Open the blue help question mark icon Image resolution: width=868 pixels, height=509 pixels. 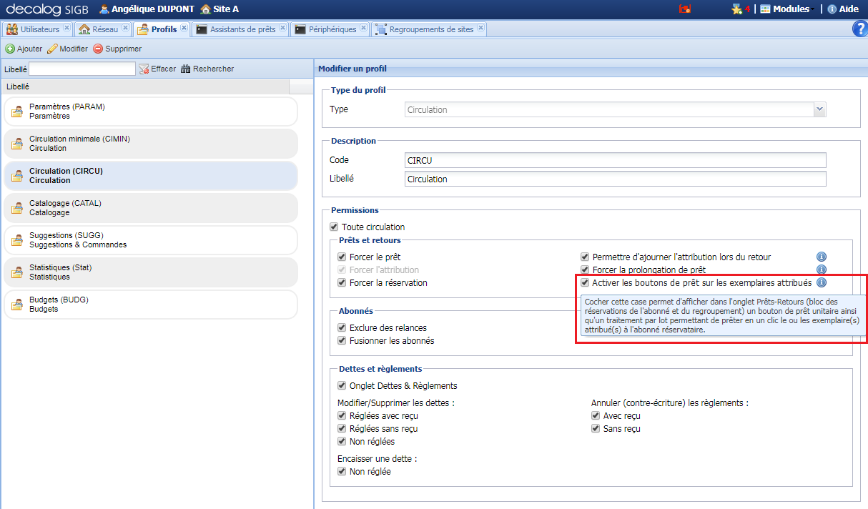[x=821, y=283]
